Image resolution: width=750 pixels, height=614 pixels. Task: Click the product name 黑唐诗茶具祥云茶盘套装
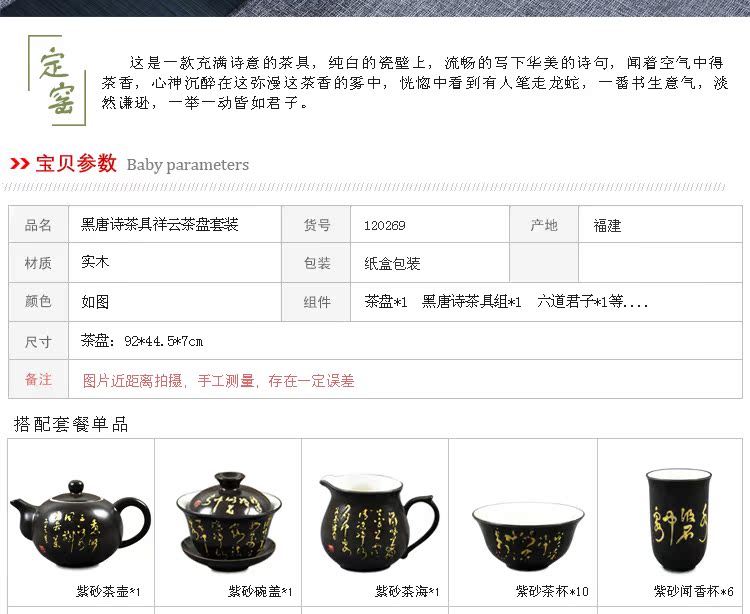point(160,224)
